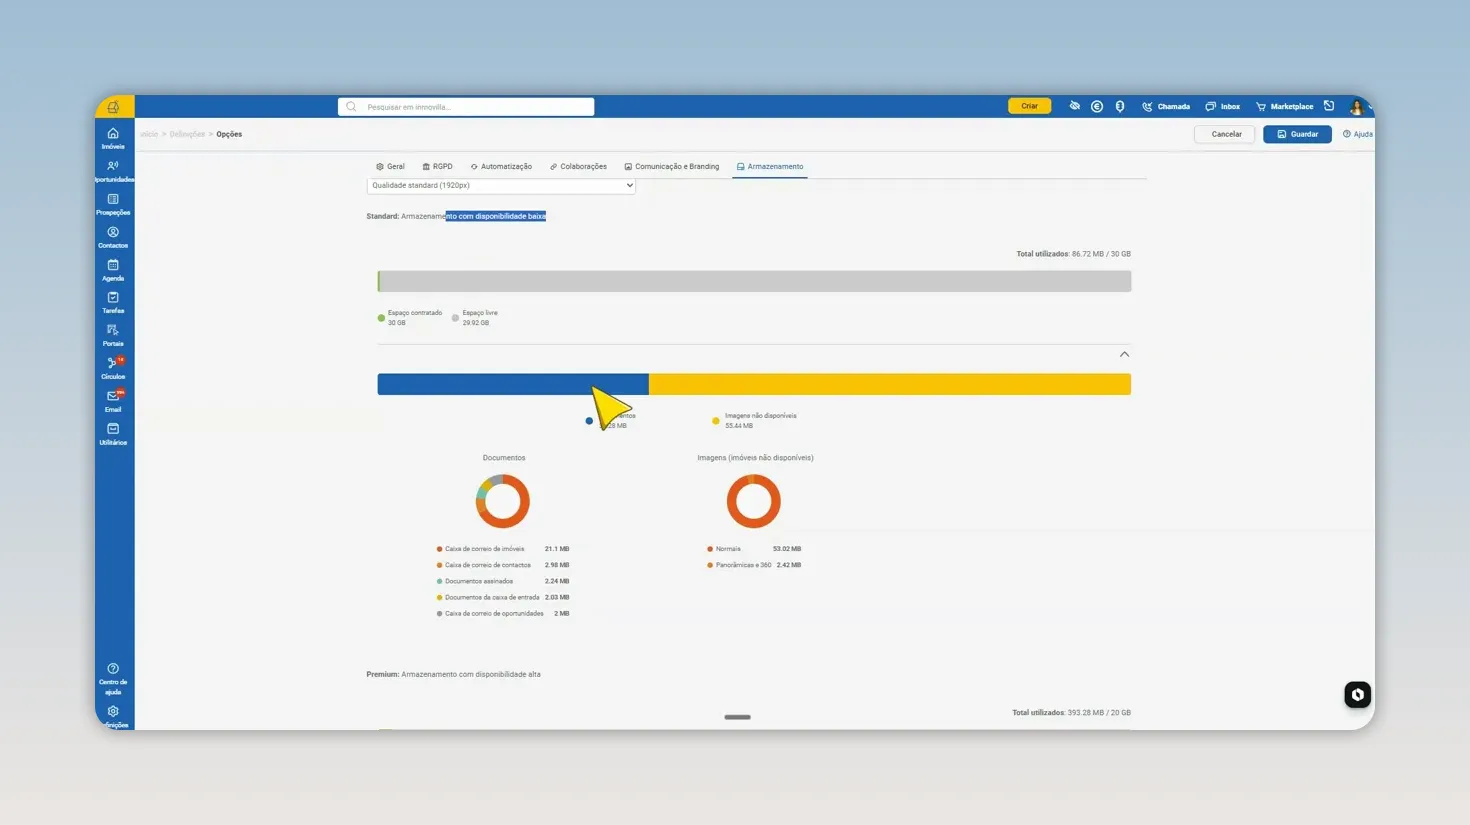Click the home logo in top-left corner
Viewport: 1470px width, 825px height.
[x=114, y=106]
